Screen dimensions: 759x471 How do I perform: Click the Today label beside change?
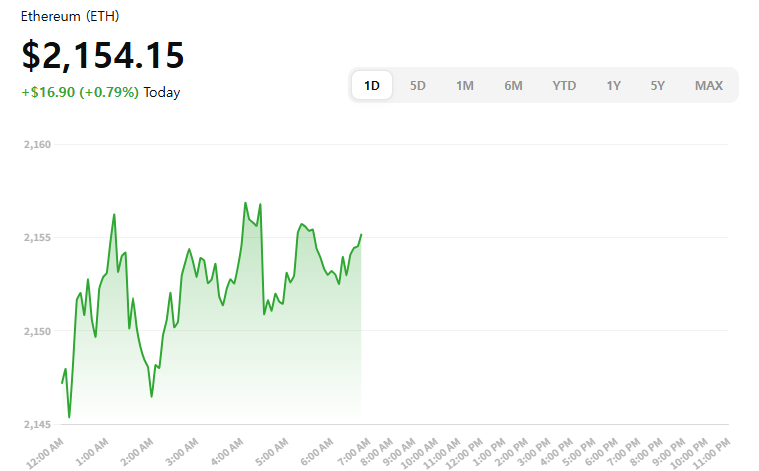click(x=162, y=92)
